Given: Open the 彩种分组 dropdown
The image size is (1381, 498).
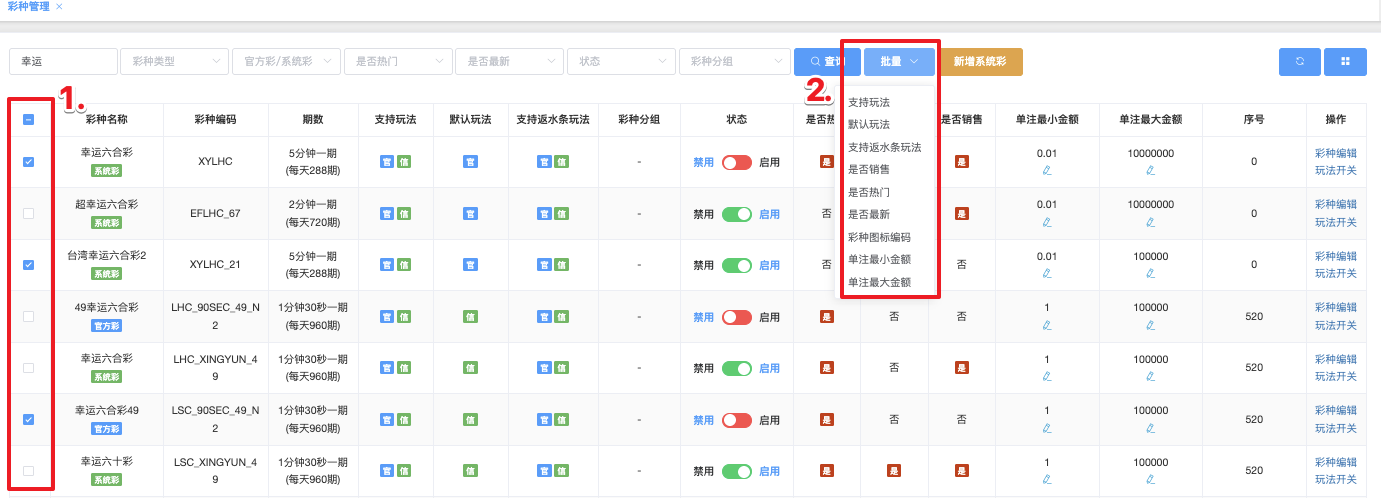Looking at the screenshot, I should [734, 61].
